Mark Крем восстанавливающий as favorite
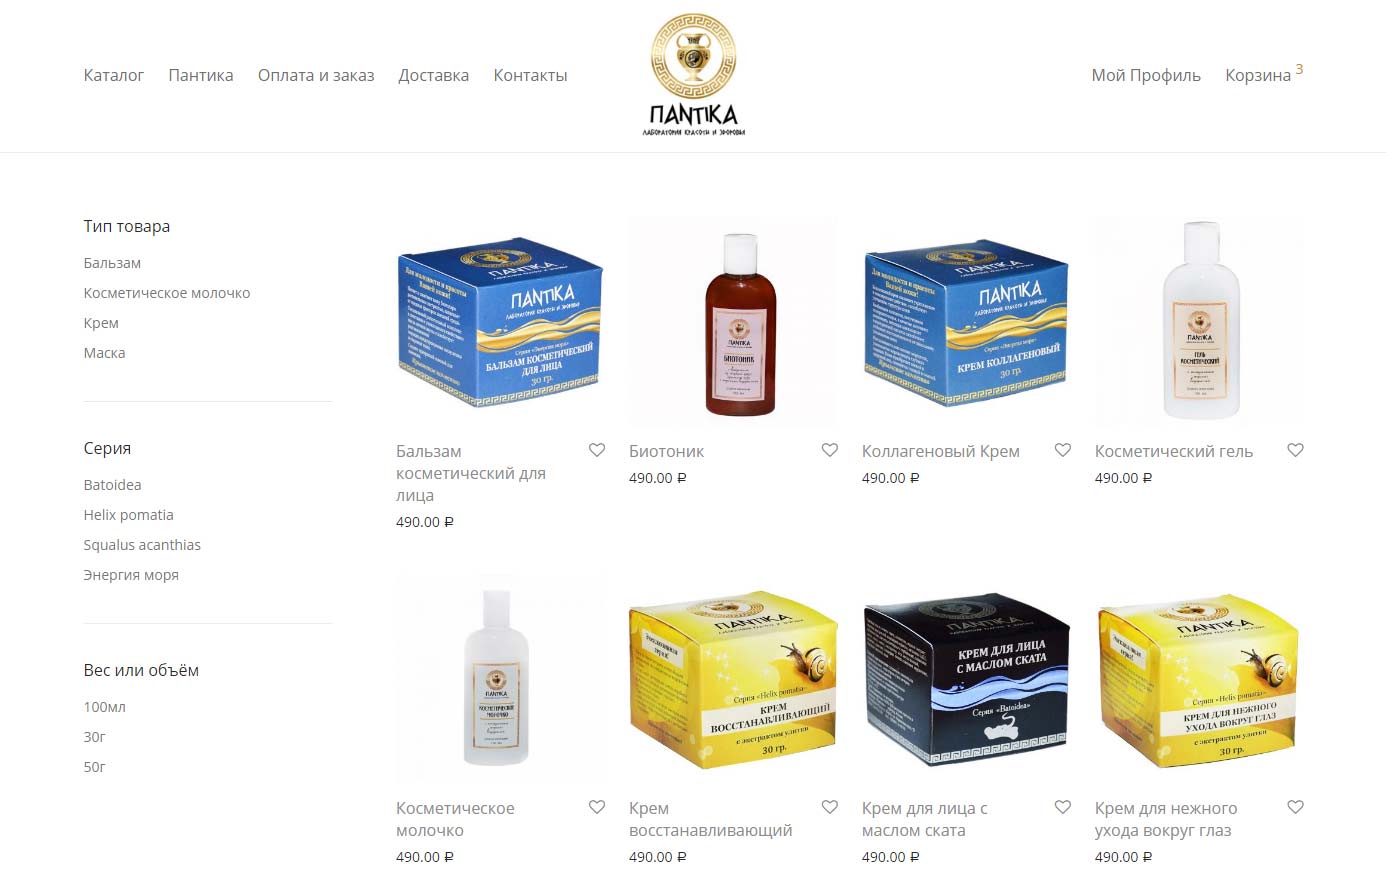 point(830,807)
